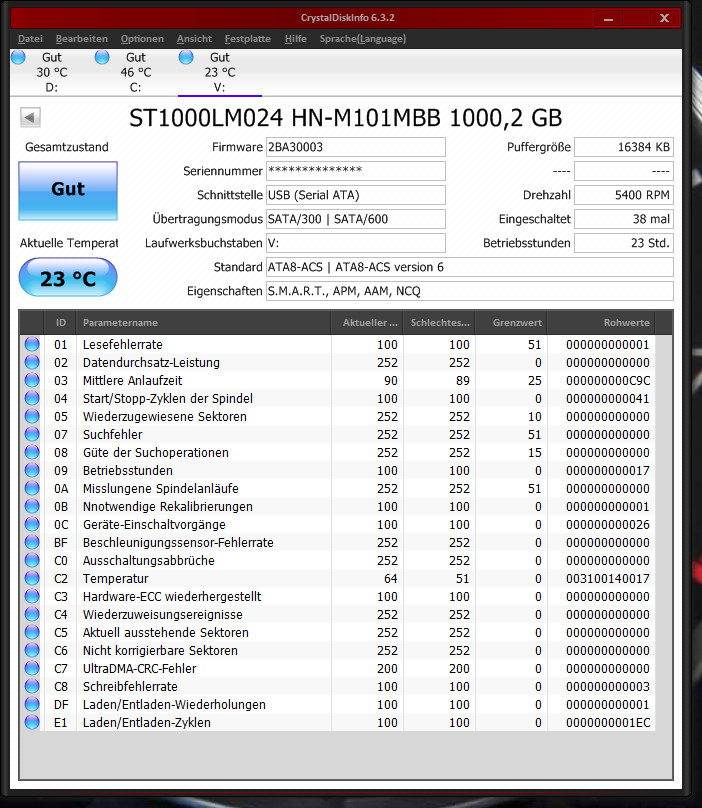Click the Schlechtes column header

coord(439,323)
